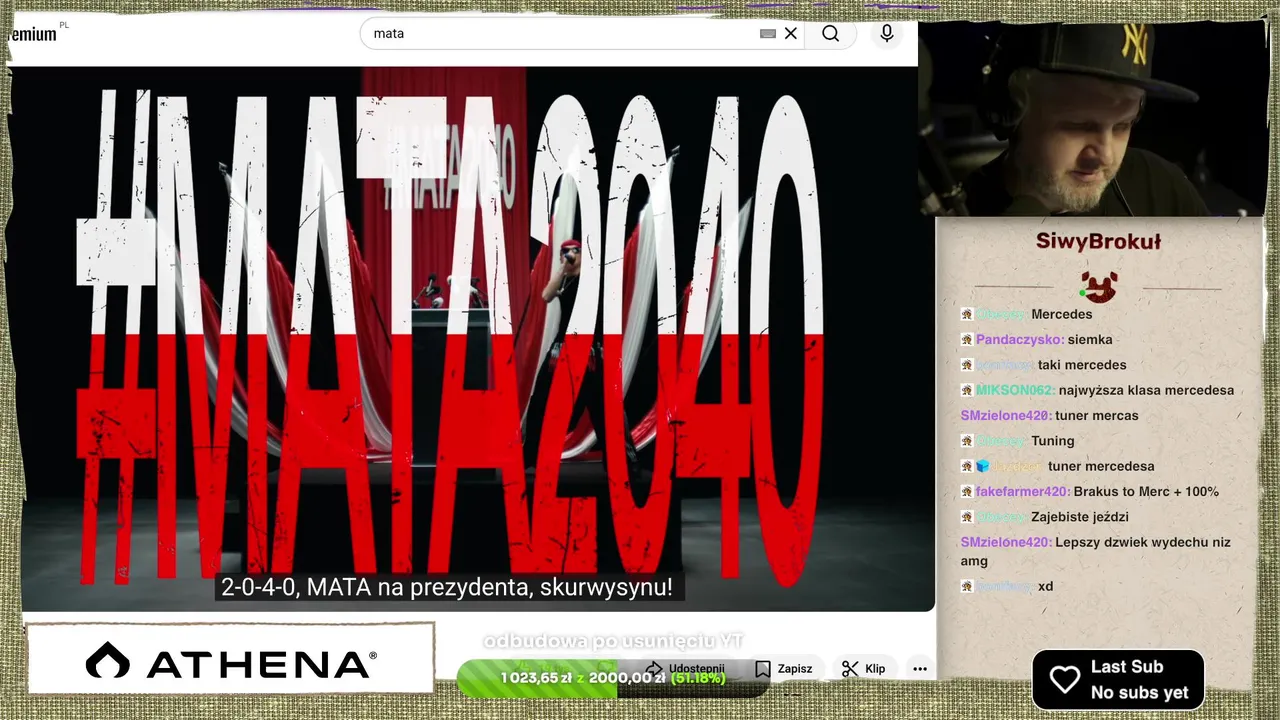This screenshot has width=1280, height=720.
Task: Clear the search text with the X icon
Action: tap(791, 33)
